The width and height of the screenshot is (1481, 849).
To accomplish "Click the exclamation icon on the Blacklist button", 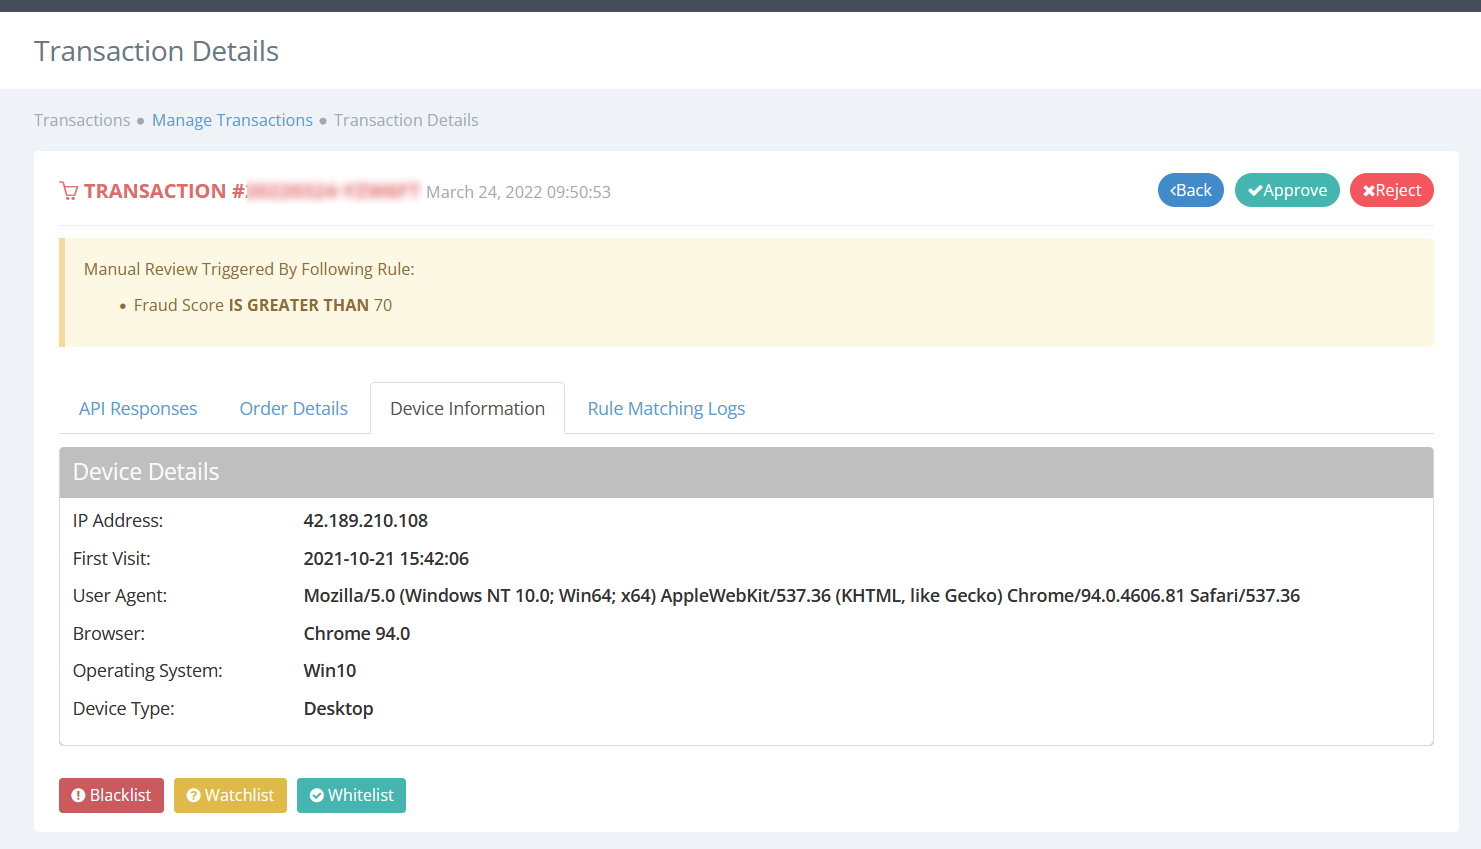I will pos(79,795).
